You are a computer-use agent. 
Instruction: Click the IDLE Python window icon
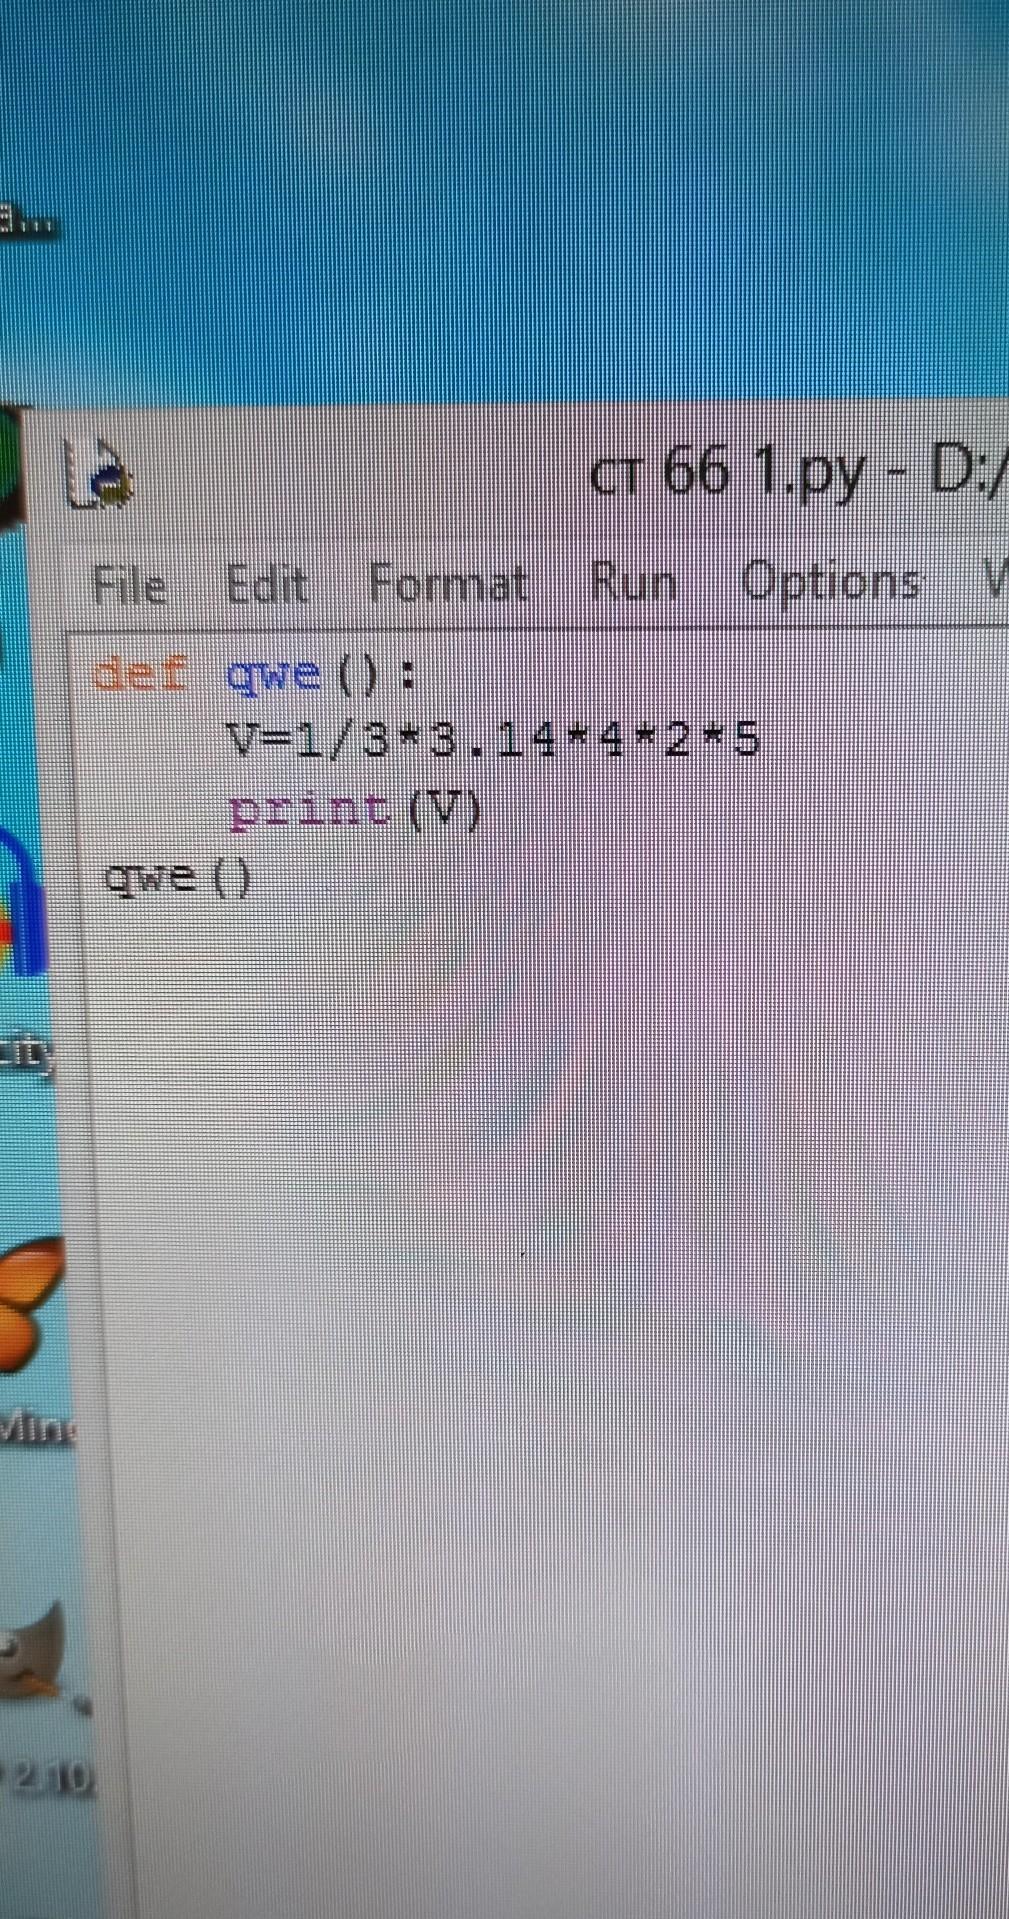[x=98, y=474]
